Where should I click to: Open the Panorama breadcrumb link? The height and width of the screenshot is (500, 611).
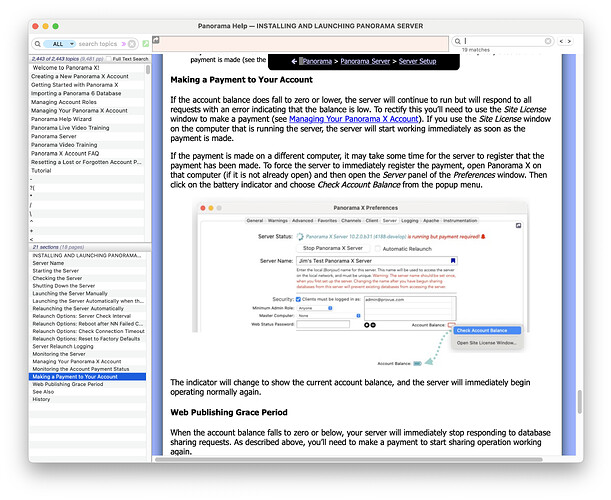[x=317, y=61]
